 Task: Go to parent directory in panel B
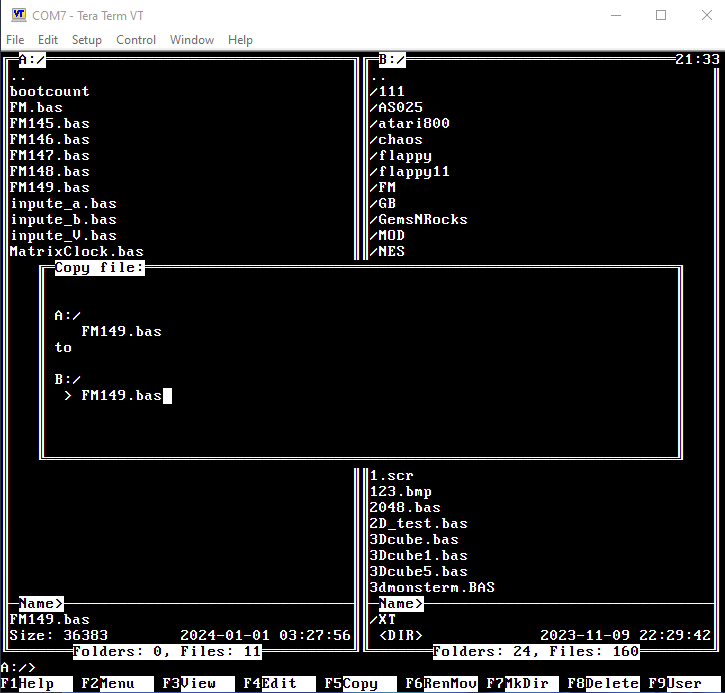coord(378,76)
